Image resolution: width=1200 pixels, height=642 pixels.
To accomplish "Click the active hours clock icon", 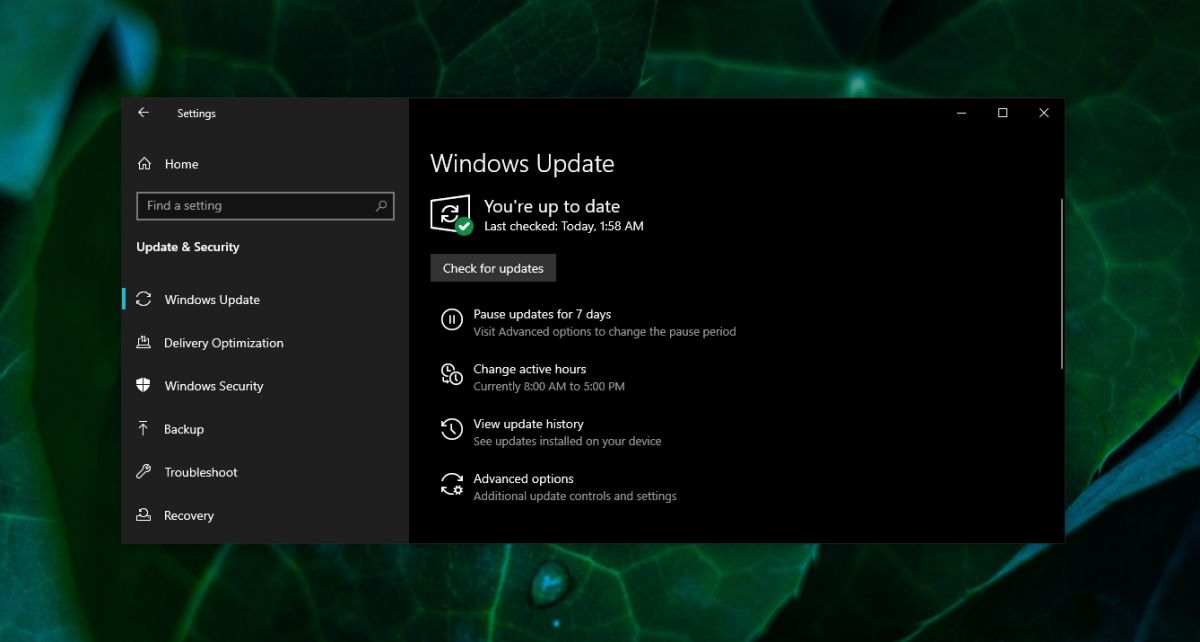I will tap(451, 375).
